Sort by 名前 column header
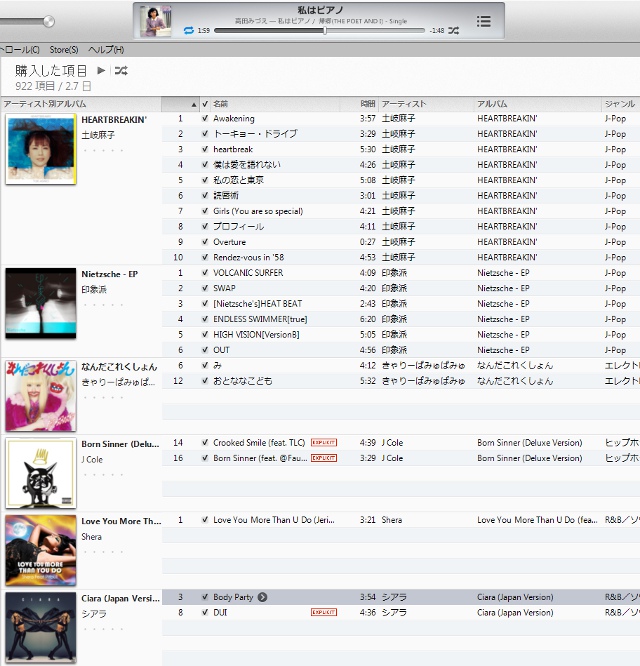 (x=275, y=104)
